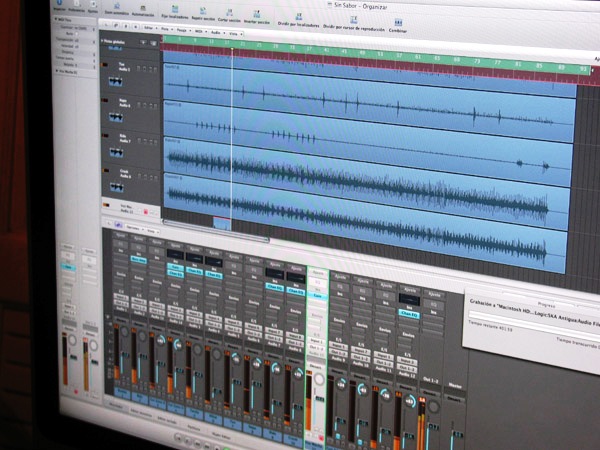Click the pan knob on Out 1-2 strip
Screen dimensions: 600x450
(x=434, y=406)
